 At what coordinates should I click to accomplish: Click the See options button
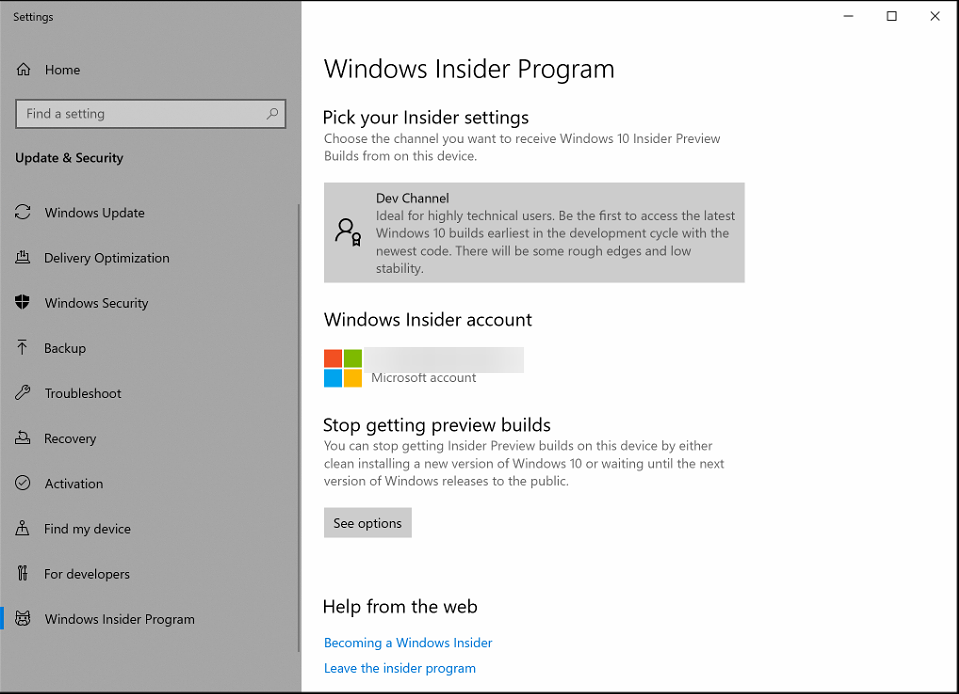pos(368,523)
